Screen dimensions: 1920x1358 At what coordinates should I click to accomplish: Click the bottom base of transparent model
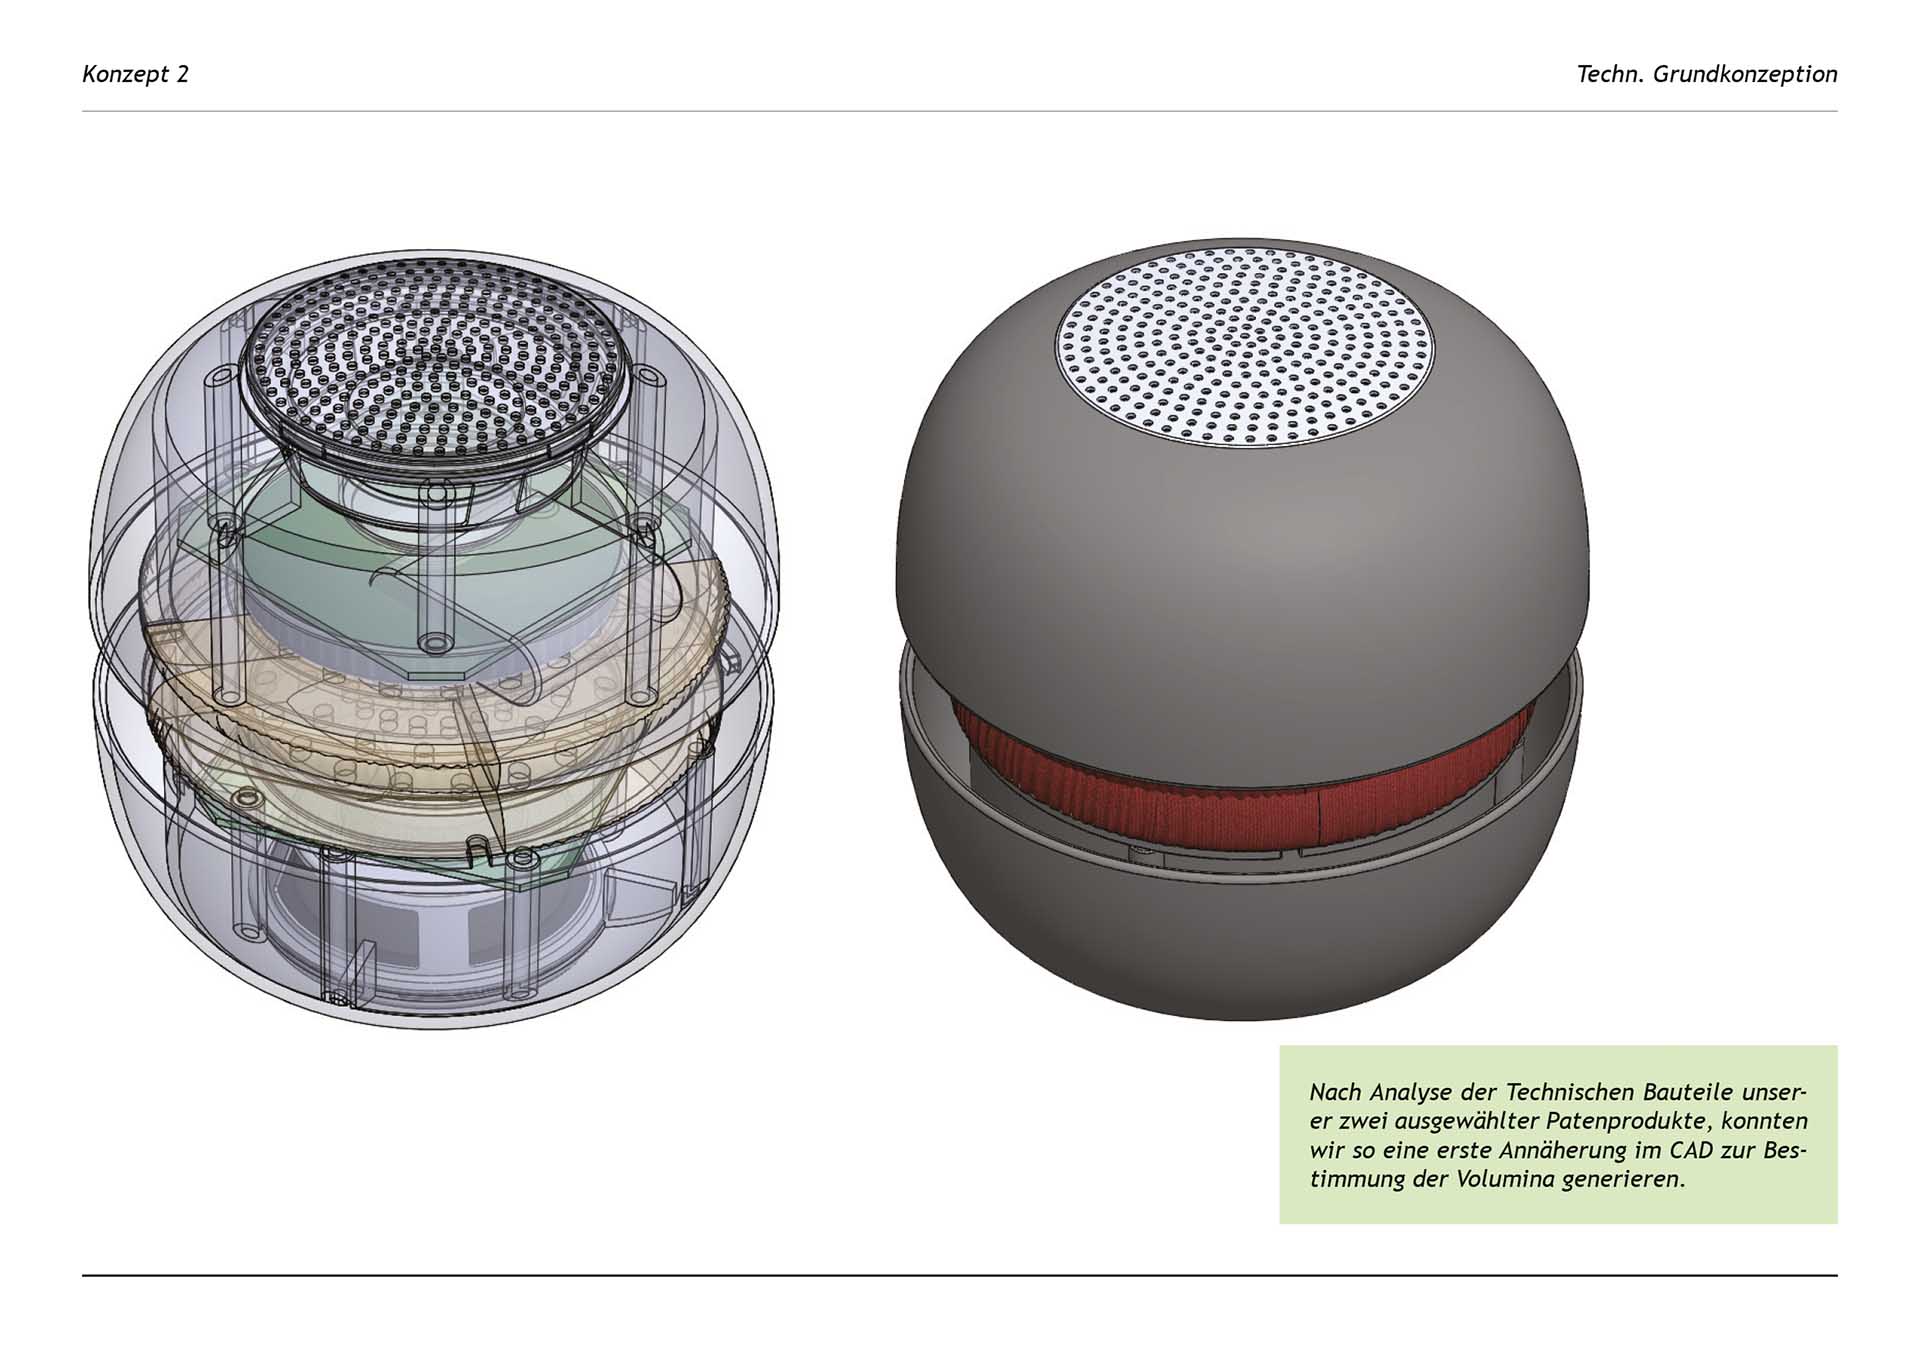[435, 960]
